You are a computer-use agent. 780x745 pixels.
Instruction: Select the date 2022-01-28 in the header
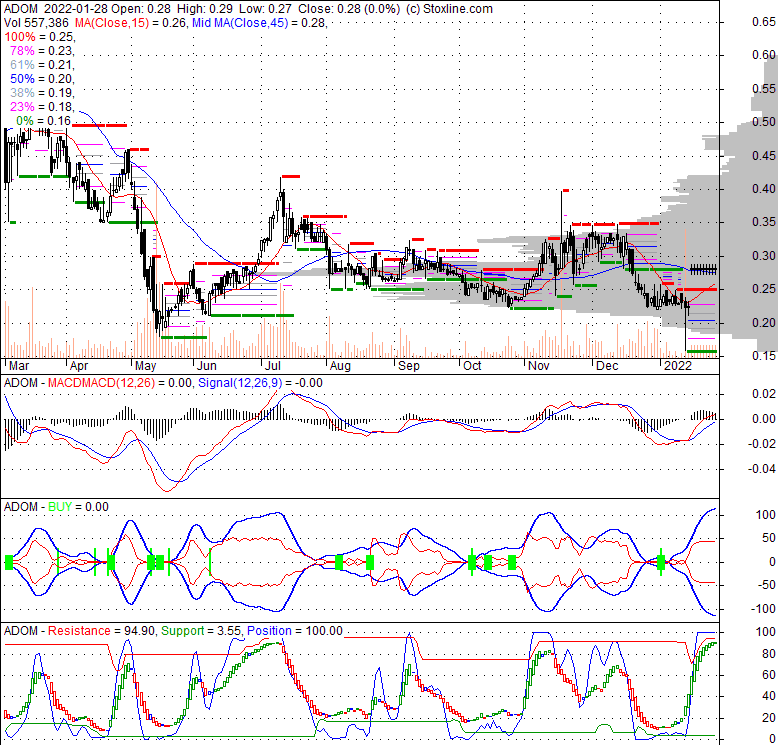[x=75, y=9]
